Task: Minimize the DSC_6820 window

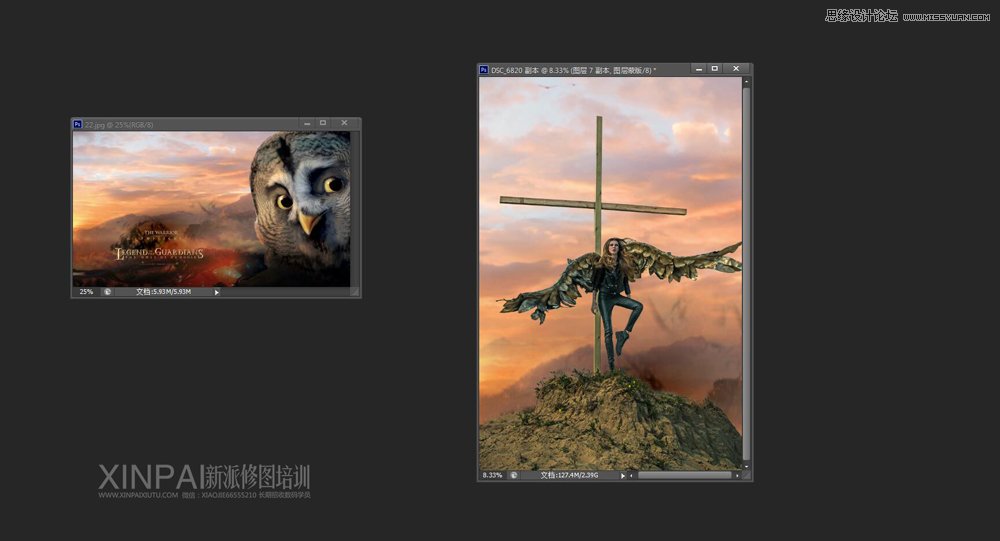Action: point(699,68)
